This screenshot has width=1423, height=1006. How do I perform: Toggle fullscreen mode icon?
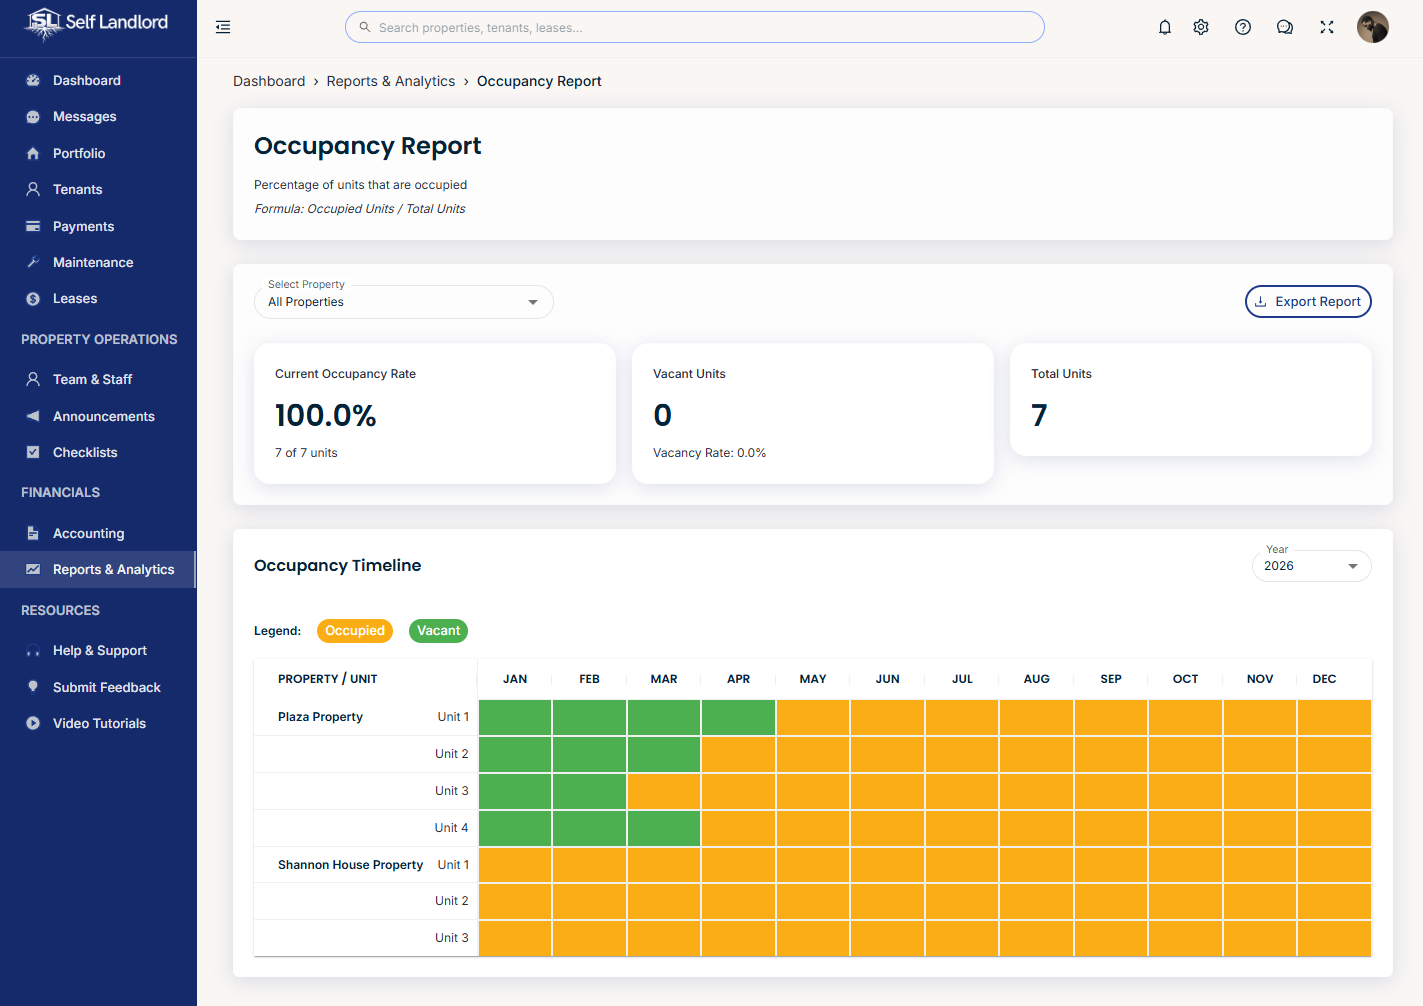(x=1326, y=27)
